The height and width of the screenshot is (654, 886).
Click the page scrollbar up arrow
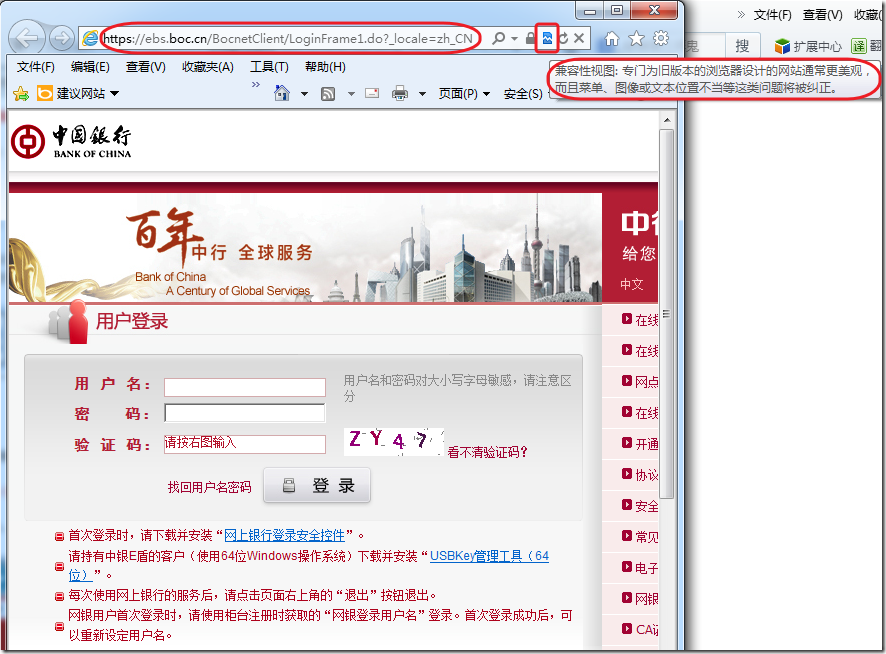[667, 120]
